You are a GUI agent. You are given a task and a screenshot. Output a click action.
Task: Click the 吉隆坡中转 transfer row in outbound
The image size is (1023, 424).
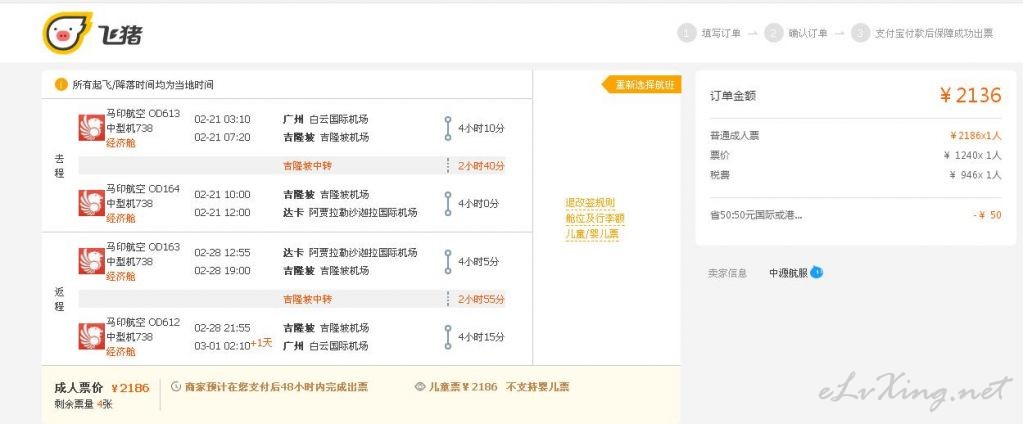(x=292, y=166)
